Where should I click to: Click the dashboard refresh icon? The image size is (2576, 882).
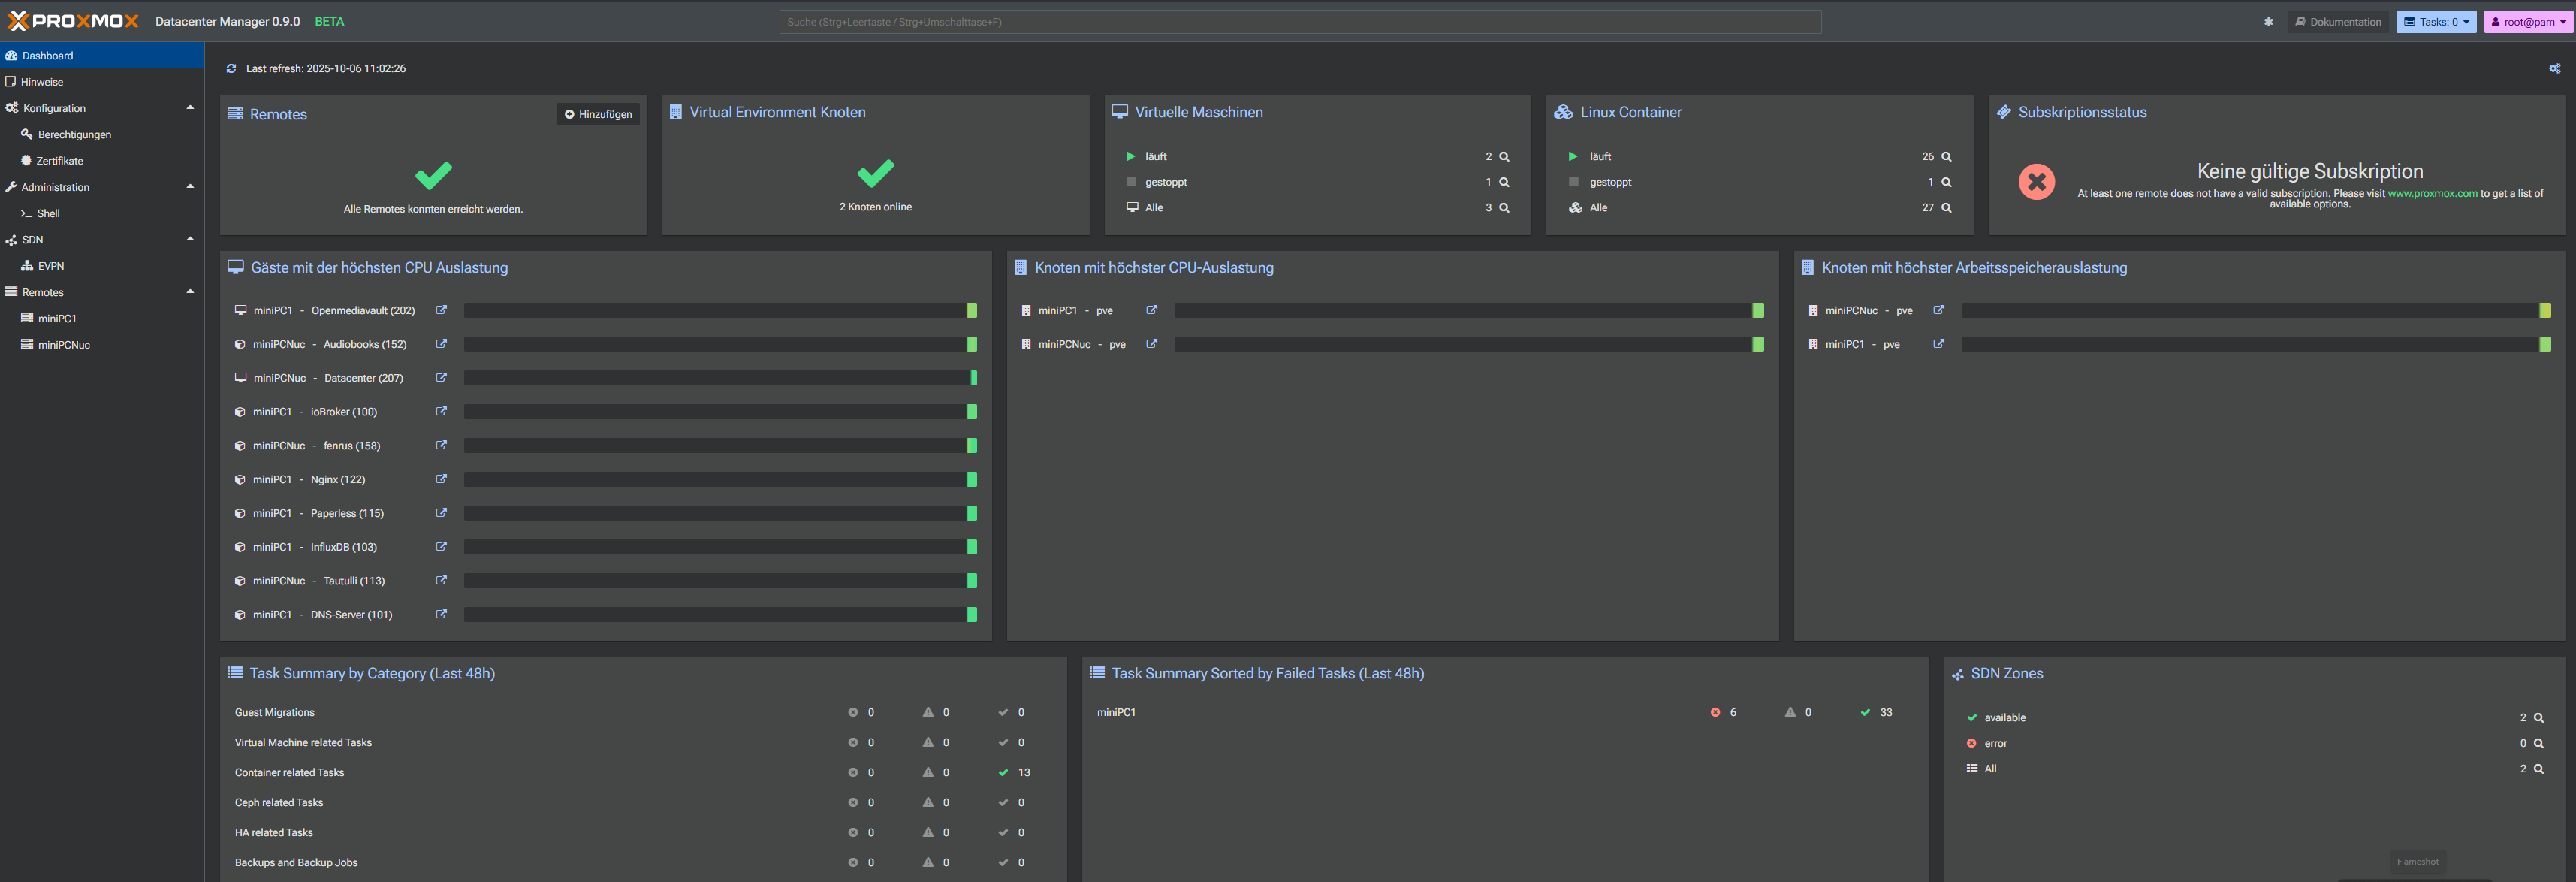231,69
